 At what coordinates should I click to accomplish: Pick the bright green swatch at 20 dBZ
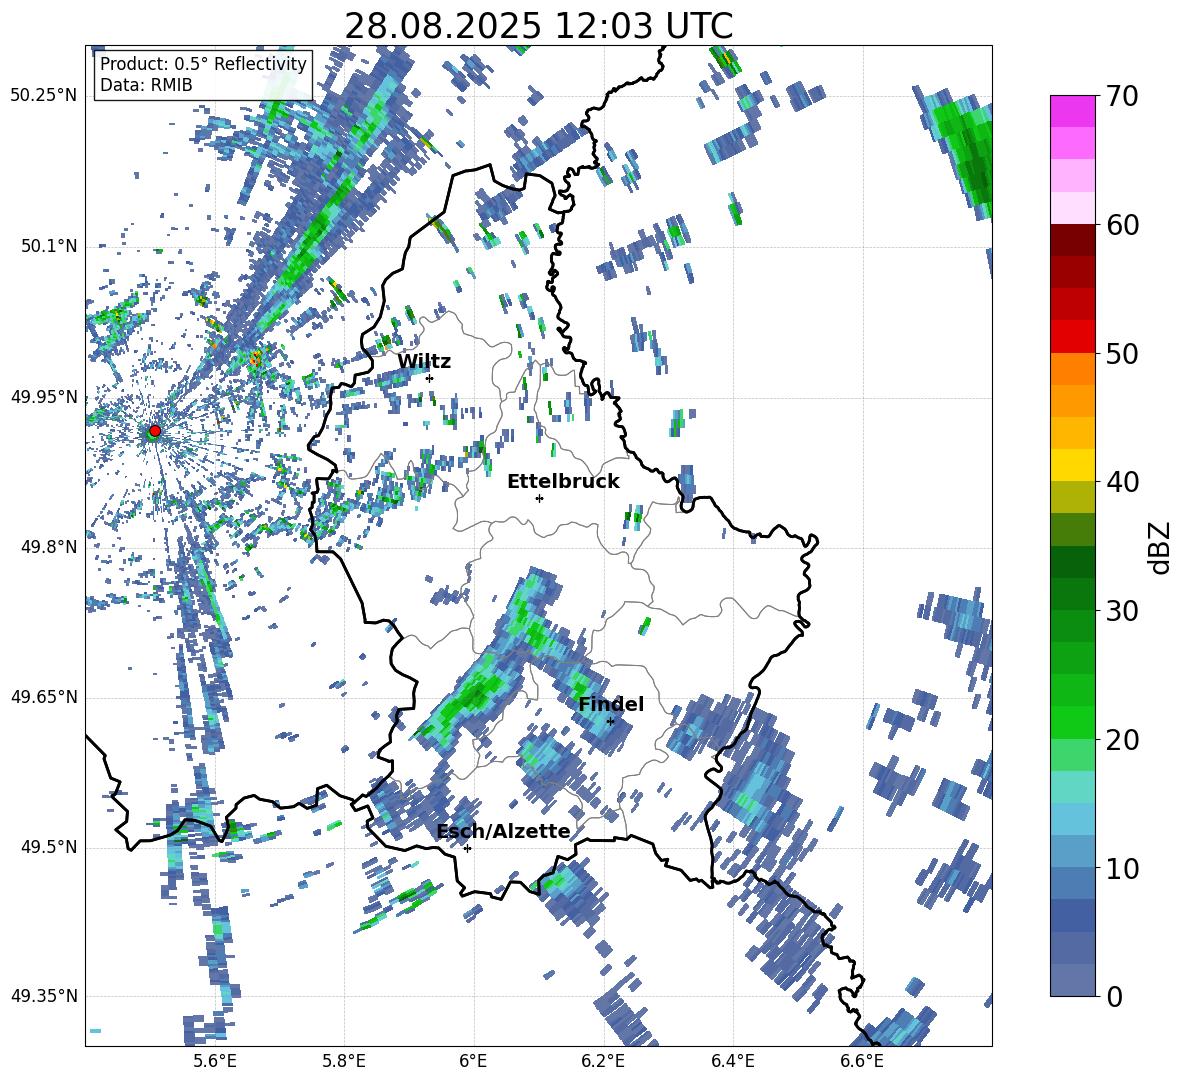(x=1072, y=722)
